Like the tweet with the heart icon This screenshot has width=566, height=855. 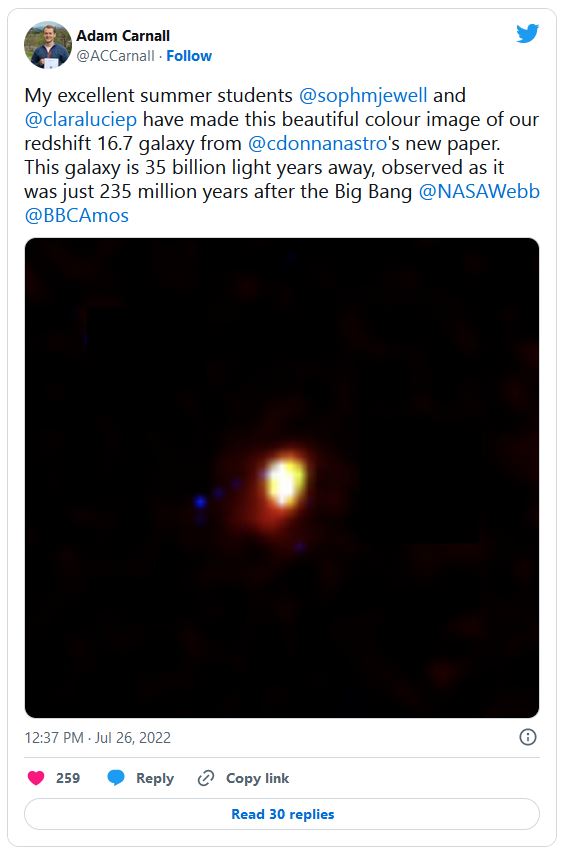tap(36, 778)
